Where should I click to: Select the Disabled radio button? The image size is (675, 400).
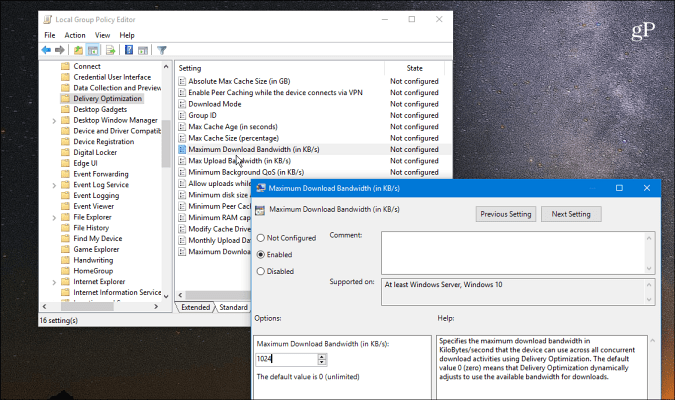[x=260, y=272]
